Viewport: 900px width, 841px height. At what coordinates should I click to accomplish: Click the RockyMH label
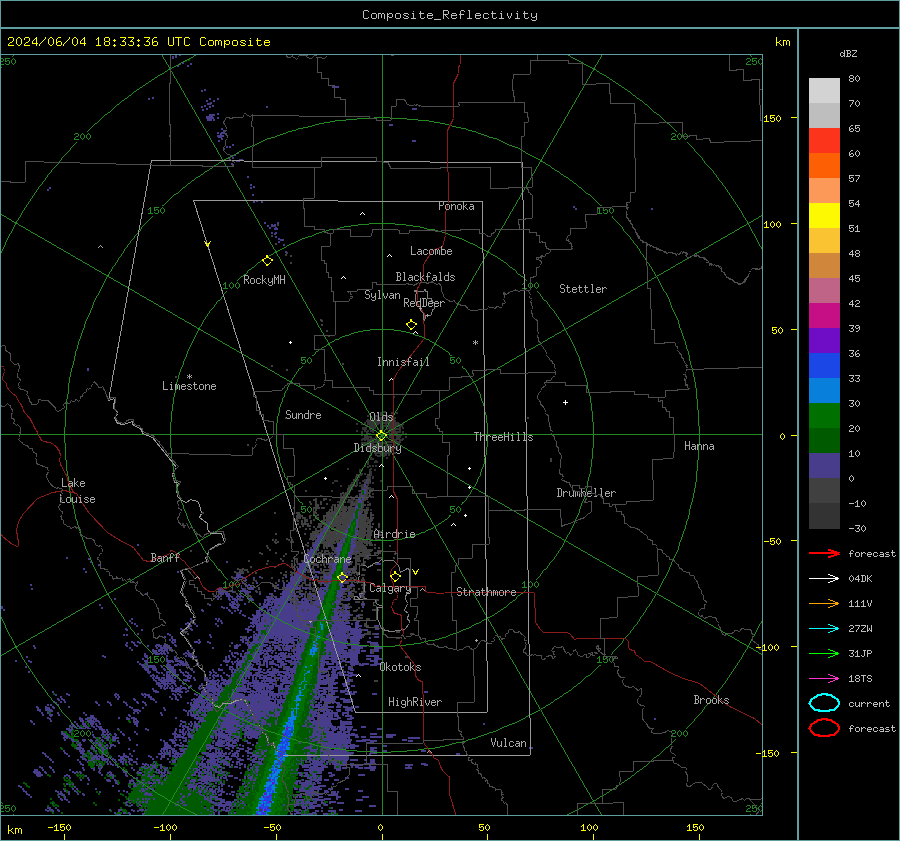click(264, 280)
